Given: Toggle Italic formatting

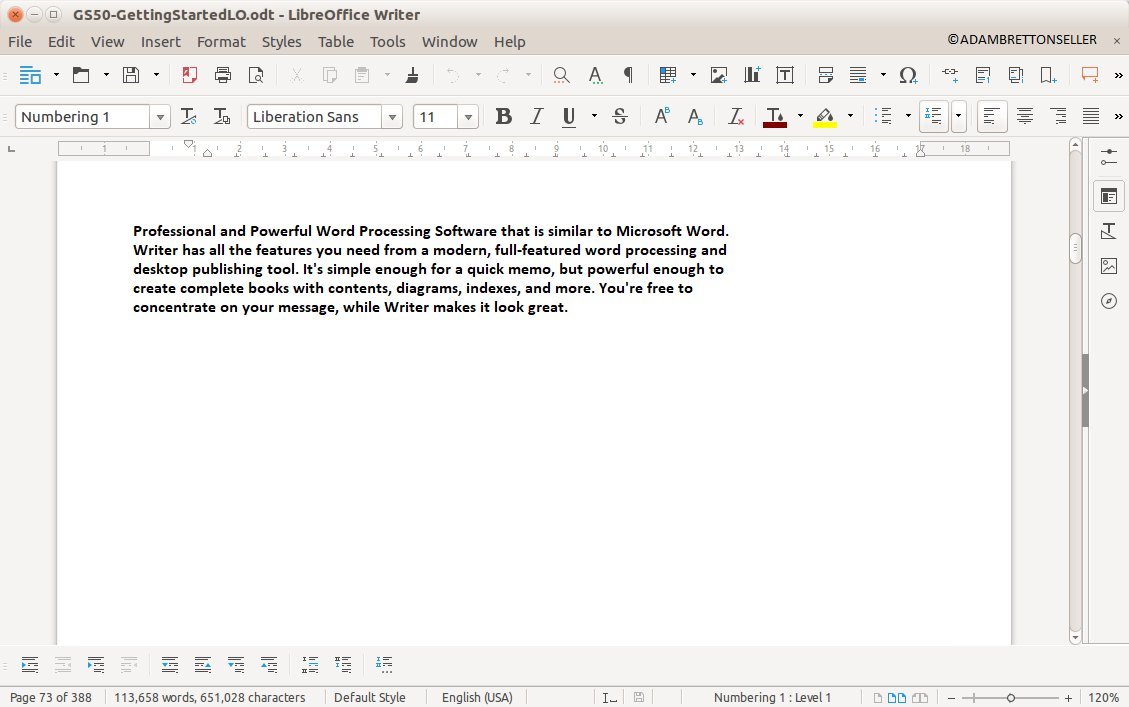Looking at the screenshot, I should pyautogui.click(x=536, y=117).
